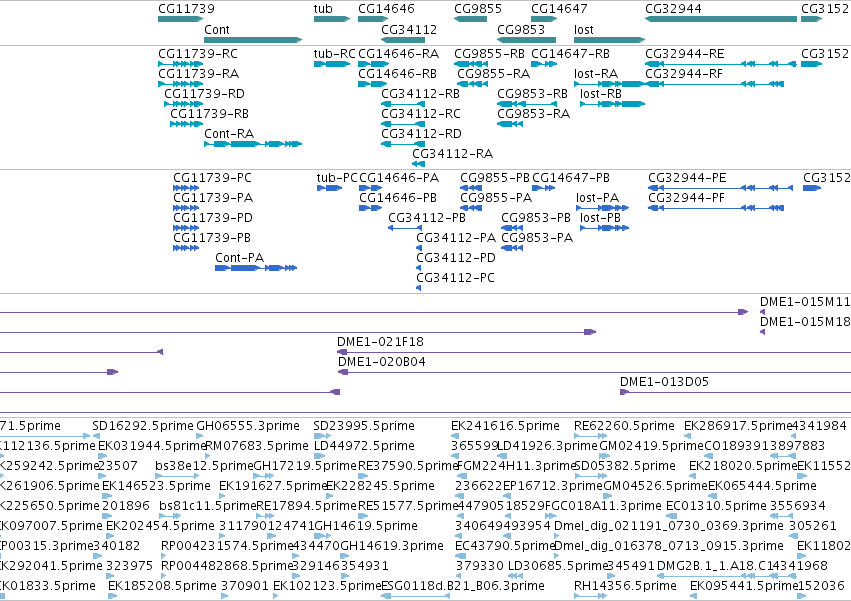Image resolution: width=851 pixels, height=601 pixels.
Task: Click the CG32944-PE protein label
Action: [x=687, y=178]
